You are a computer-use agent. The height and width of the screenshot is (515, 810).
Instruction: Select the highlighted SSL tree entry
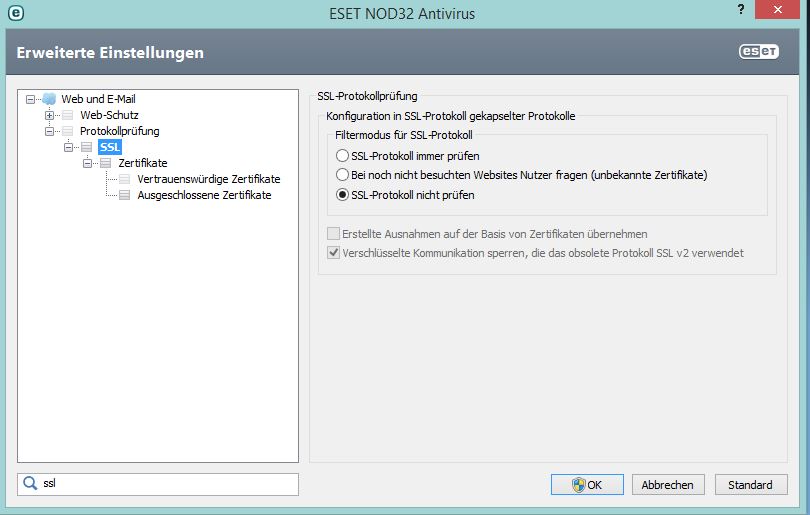(110, 147)
